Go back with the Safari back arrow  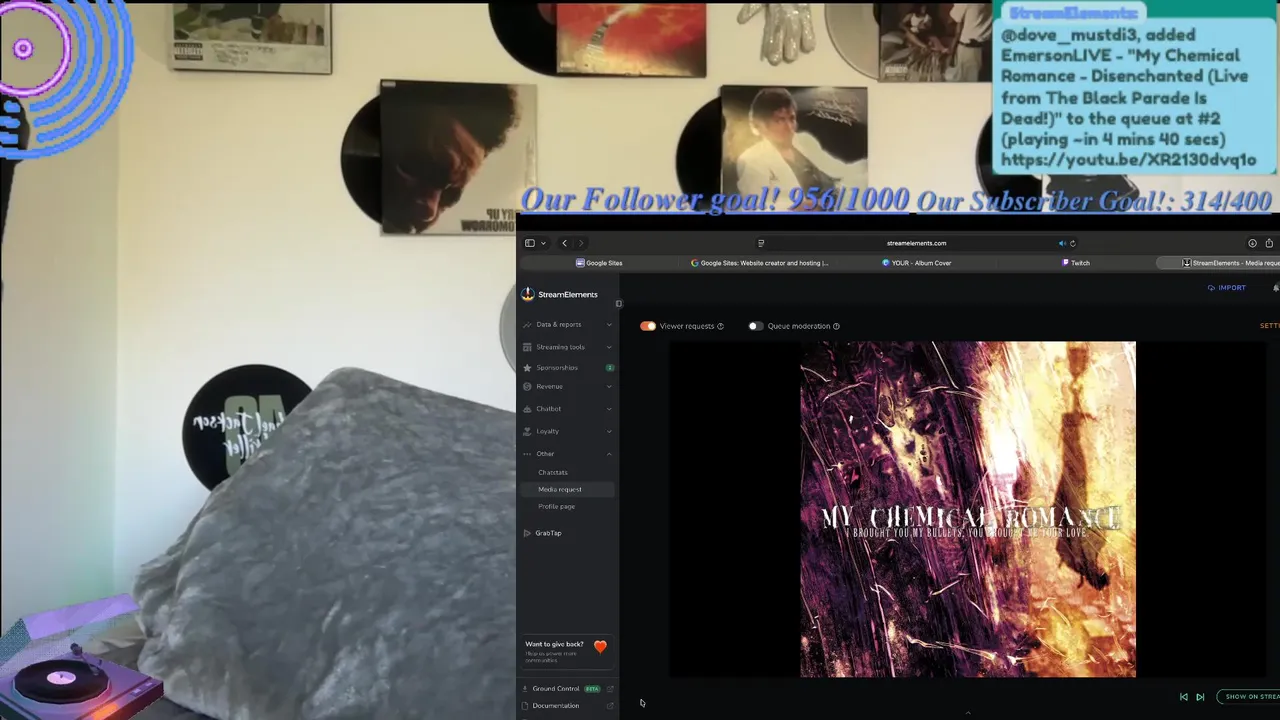(x=564, y=243)
